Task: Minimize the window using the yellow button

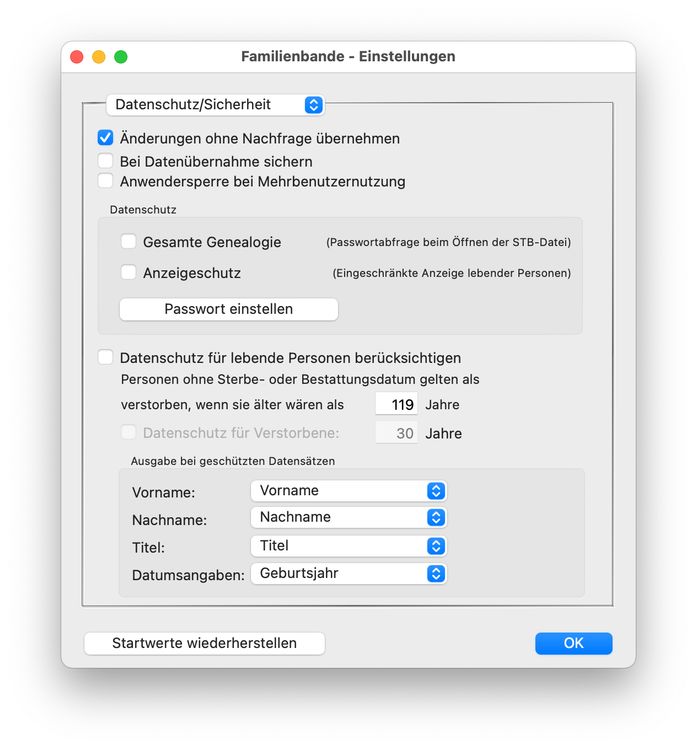Action: (x=99, y=57)
